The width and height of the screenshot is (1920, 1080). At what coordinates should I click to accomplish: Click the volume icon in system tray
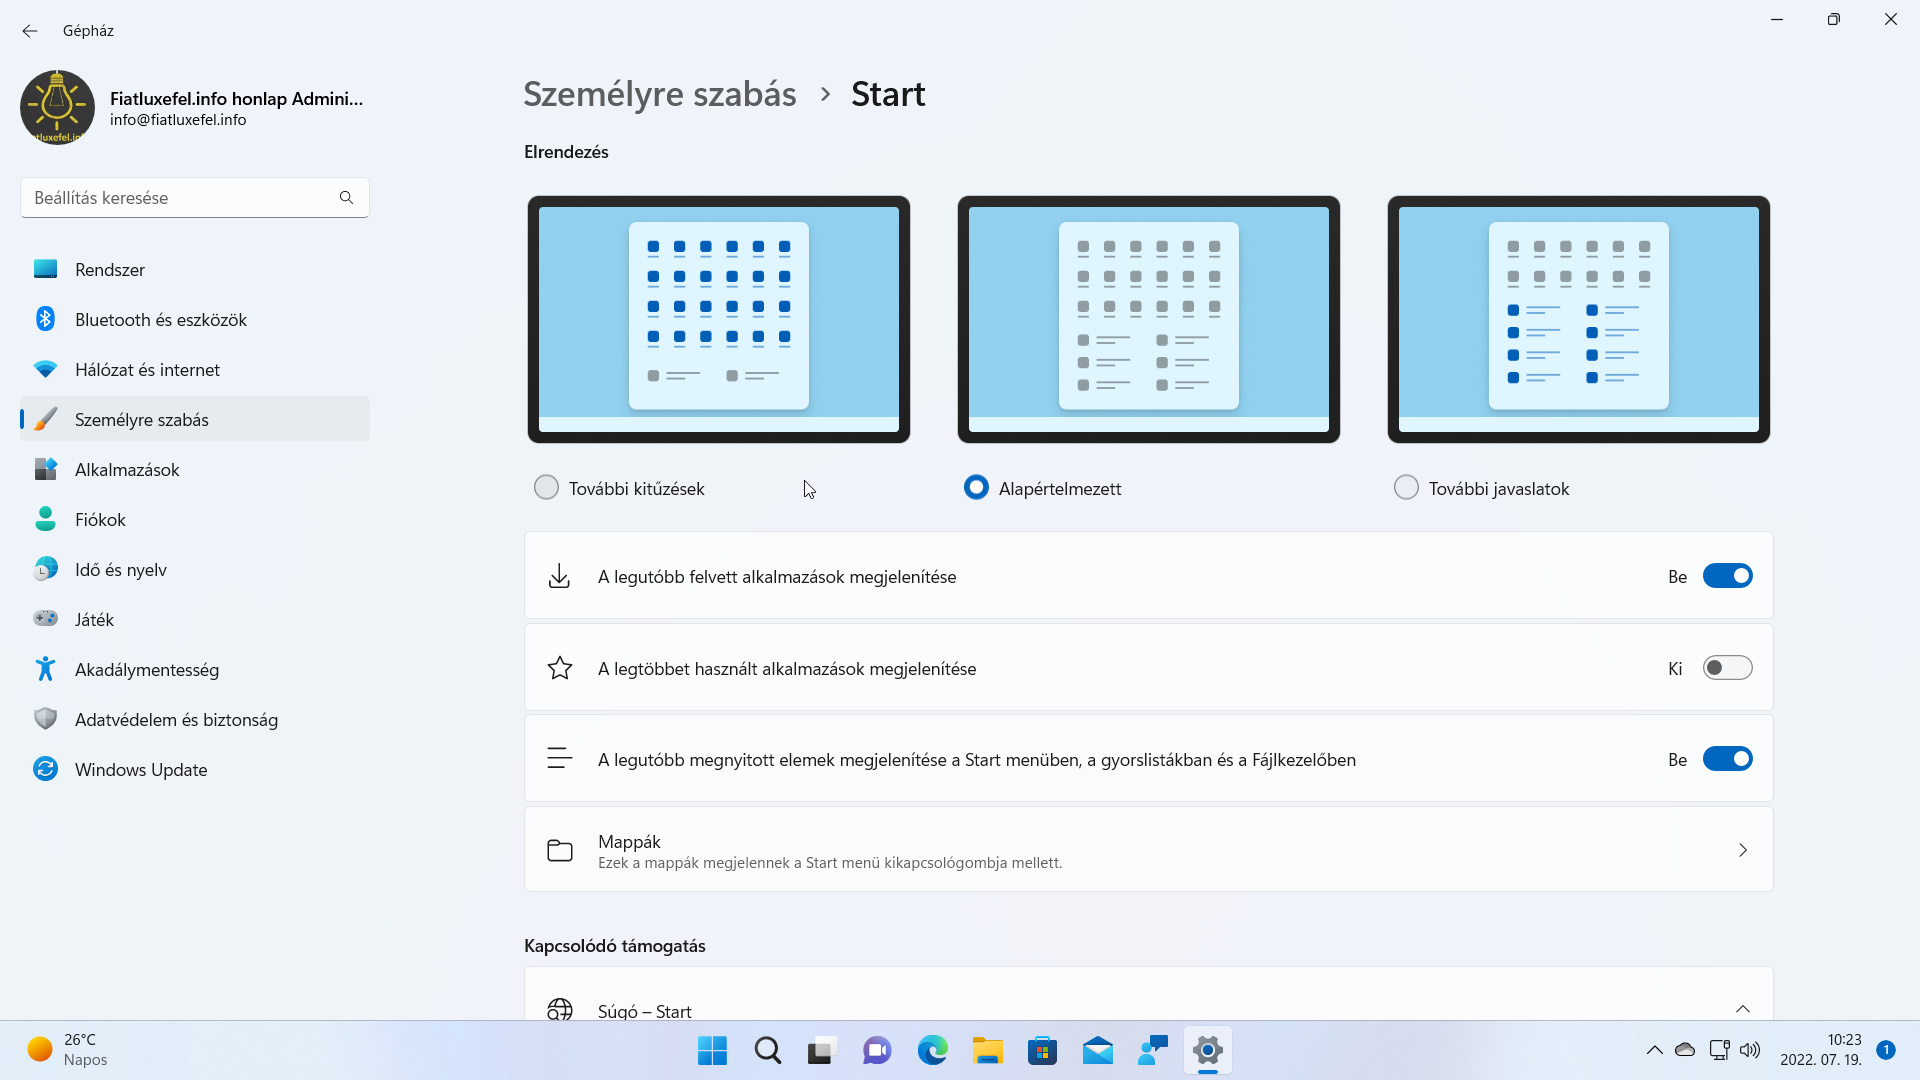[x=1750, y=1050]
